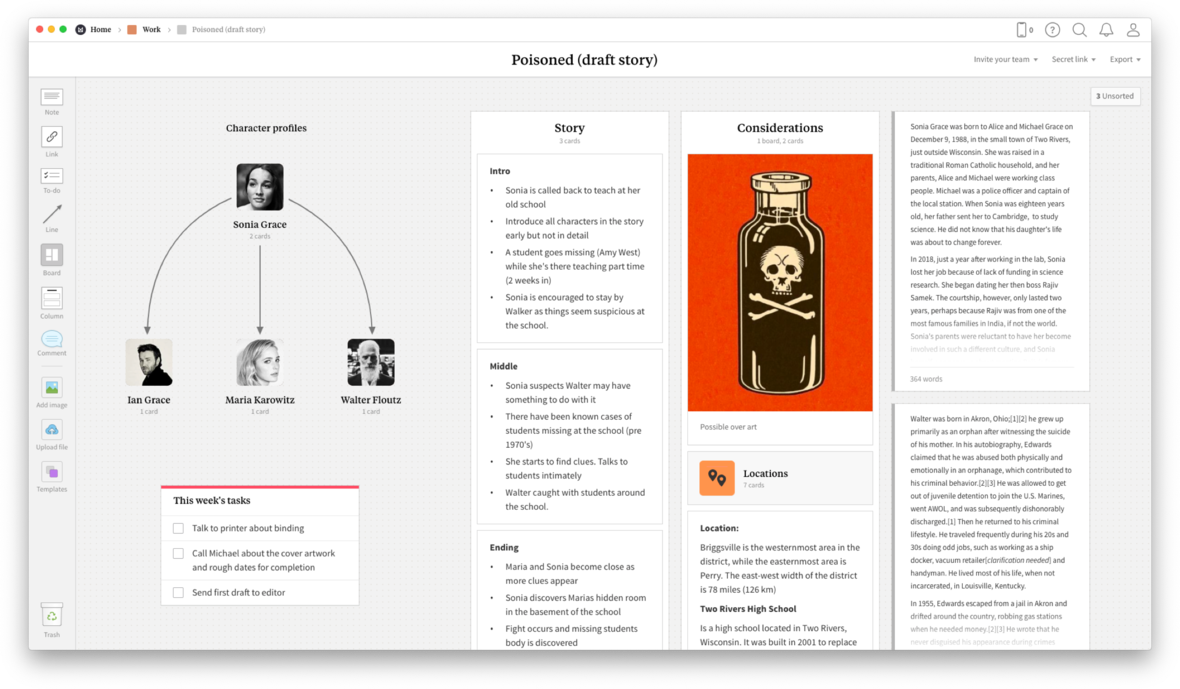Open the search magnifier in top bar

[1079, 30]
